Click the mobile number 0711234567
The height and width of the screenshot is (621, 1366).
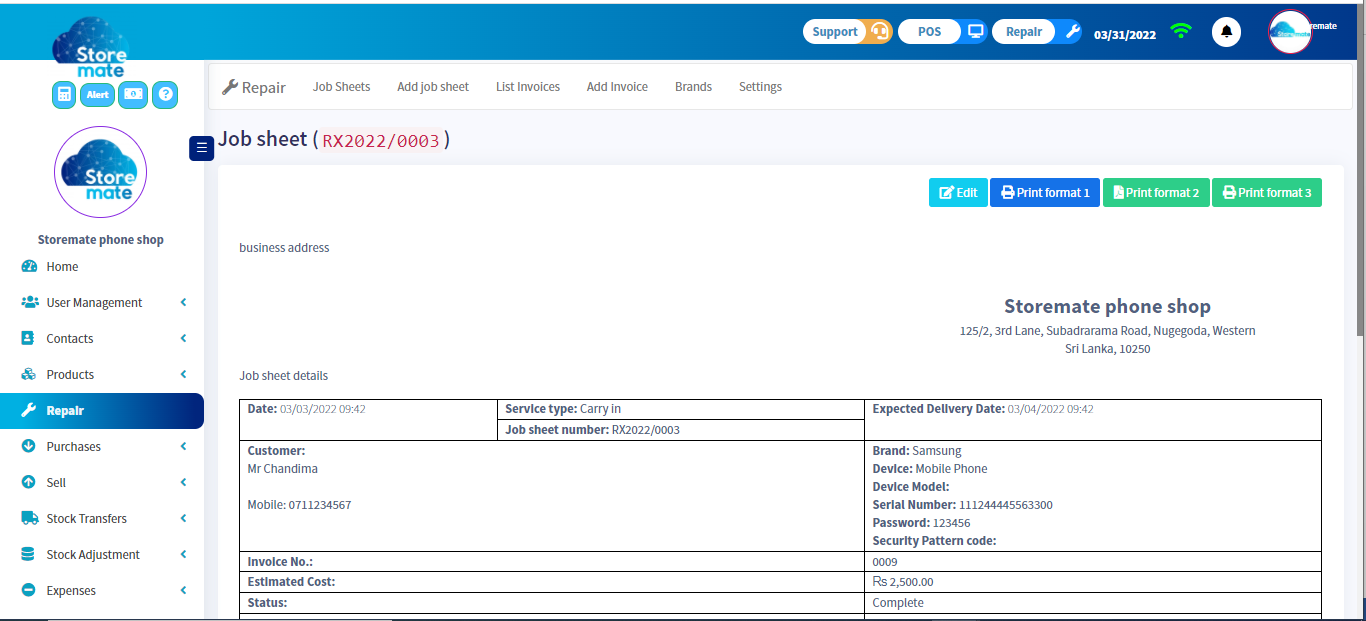[x=320, y=505]
